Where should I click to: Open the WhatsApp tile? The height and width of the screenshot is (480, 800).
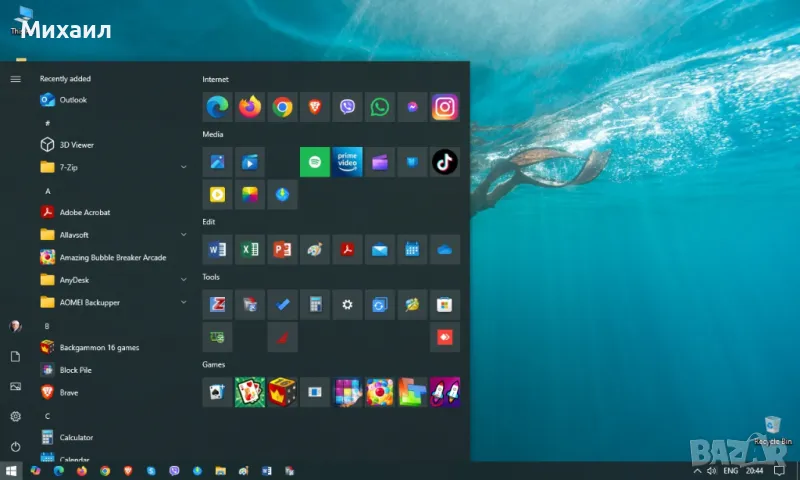point(379,106)
